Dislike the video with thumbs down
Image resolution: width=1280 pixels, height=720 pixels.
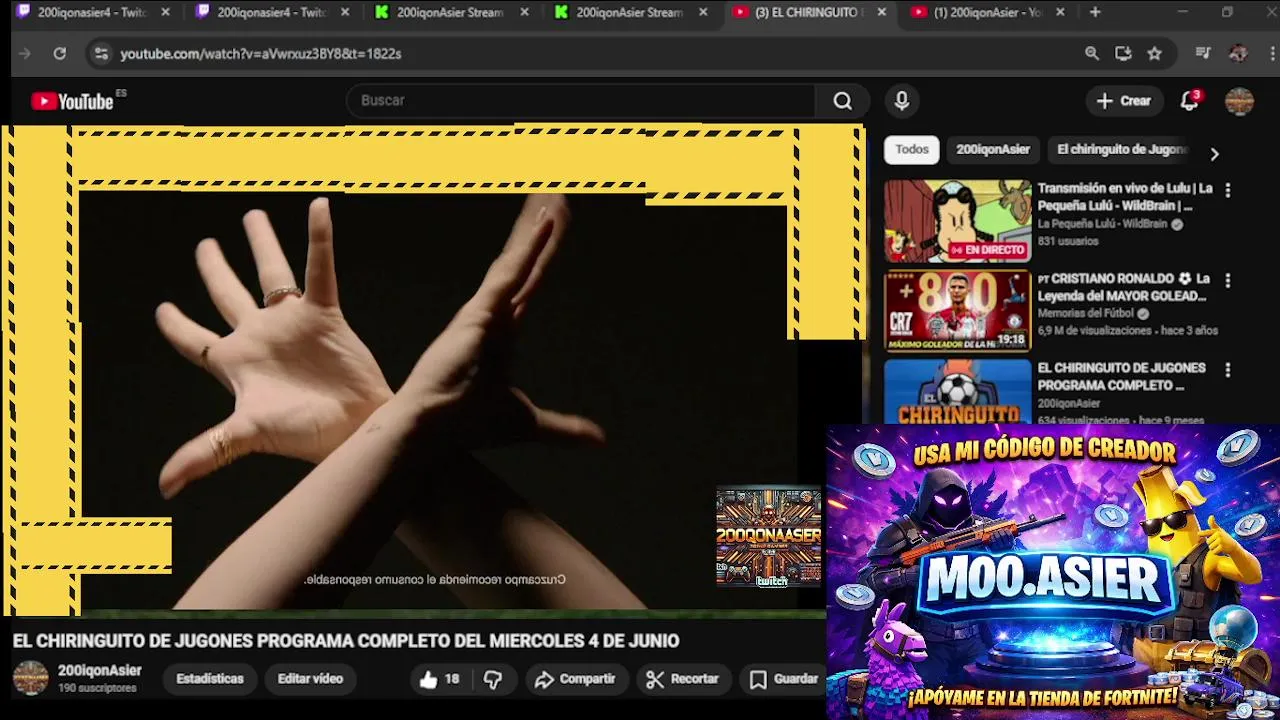[493, 679]
